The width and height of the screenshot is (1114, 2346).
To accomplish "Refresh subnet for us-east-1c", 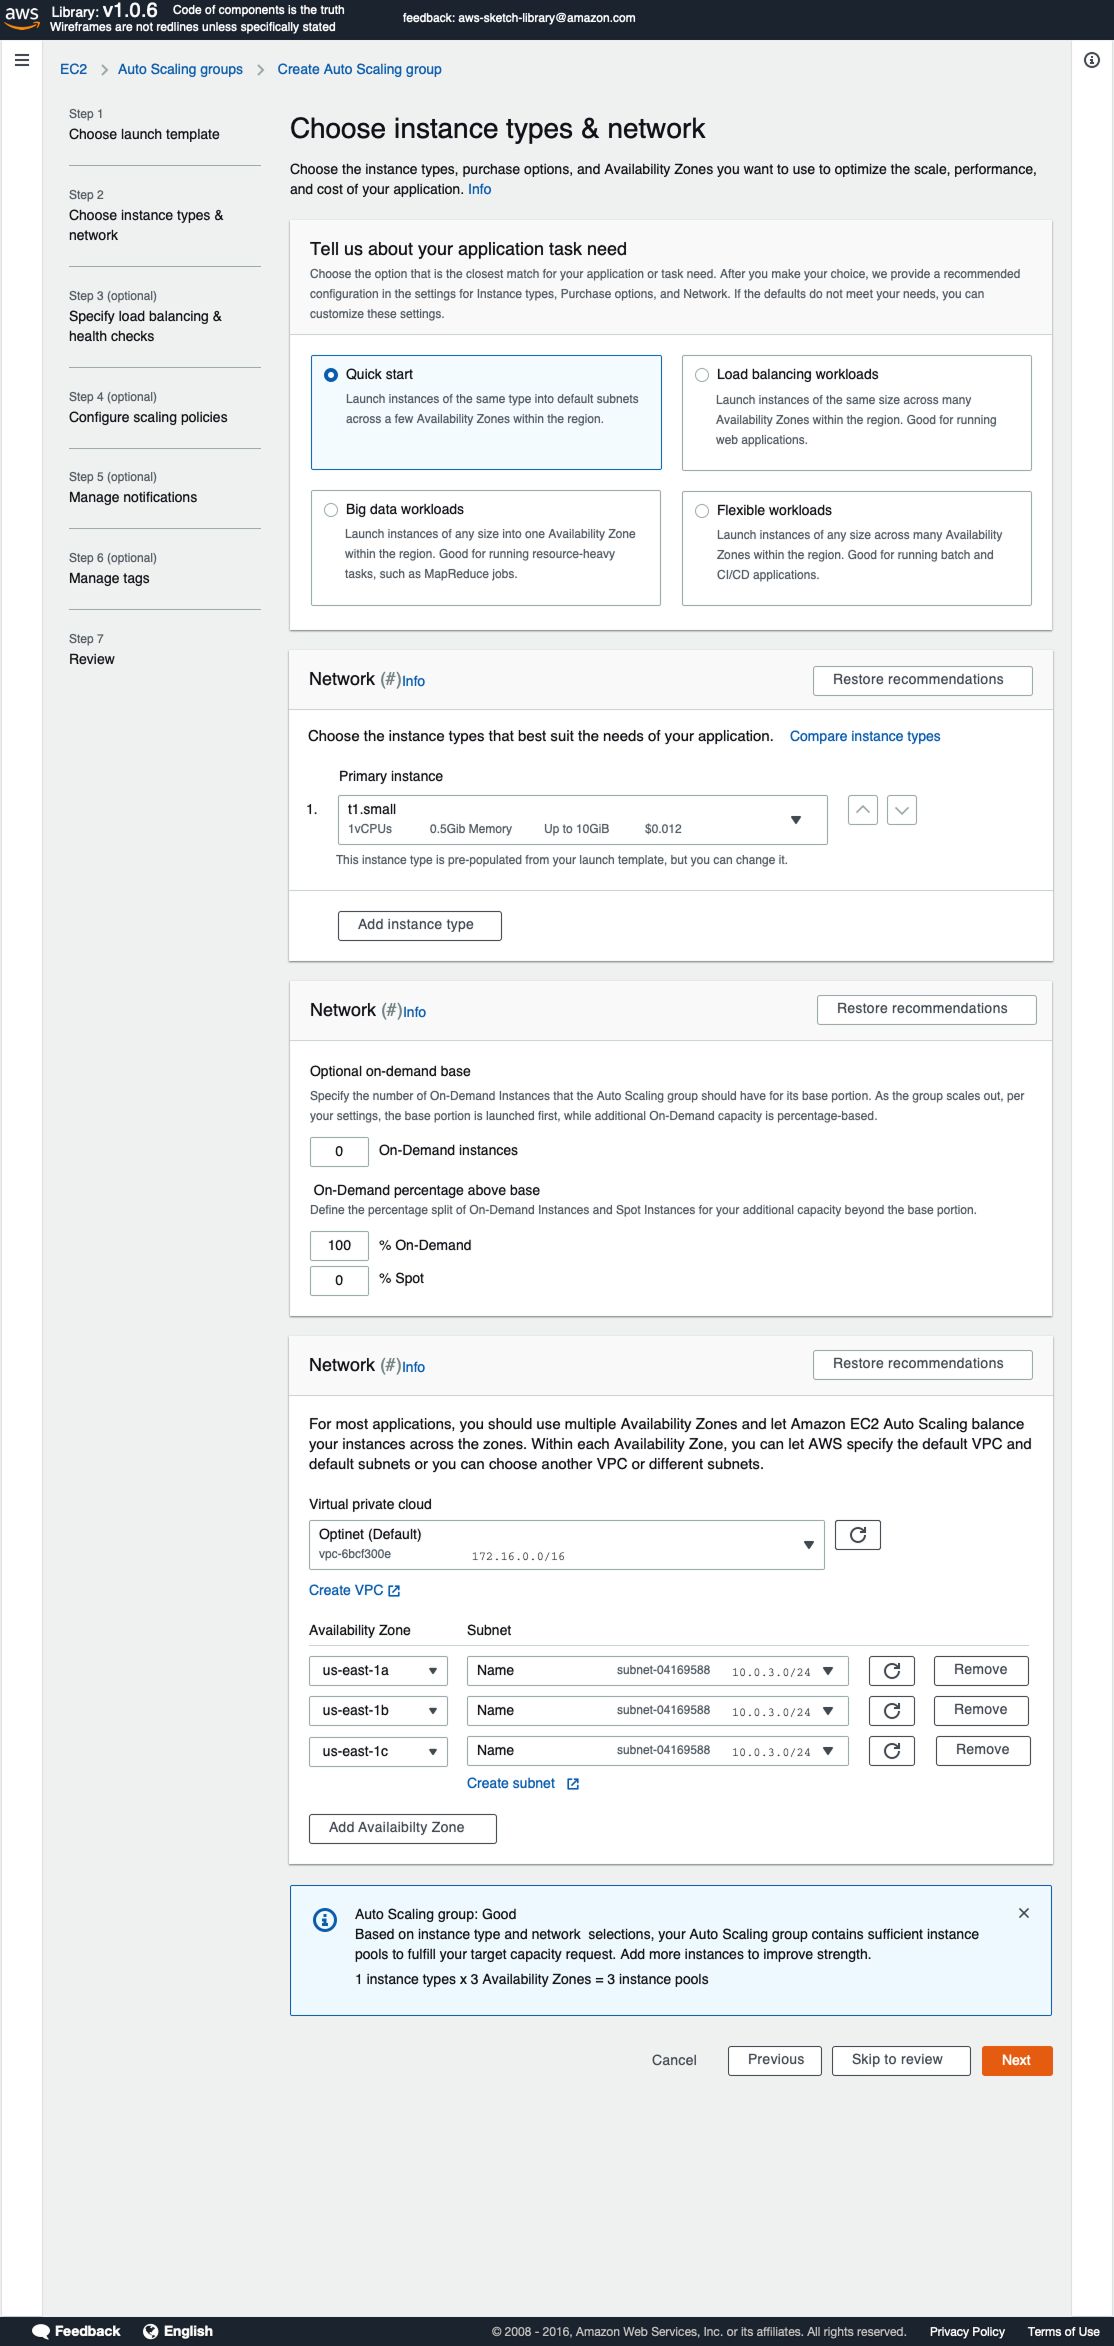I will (x=892, y=1750).
